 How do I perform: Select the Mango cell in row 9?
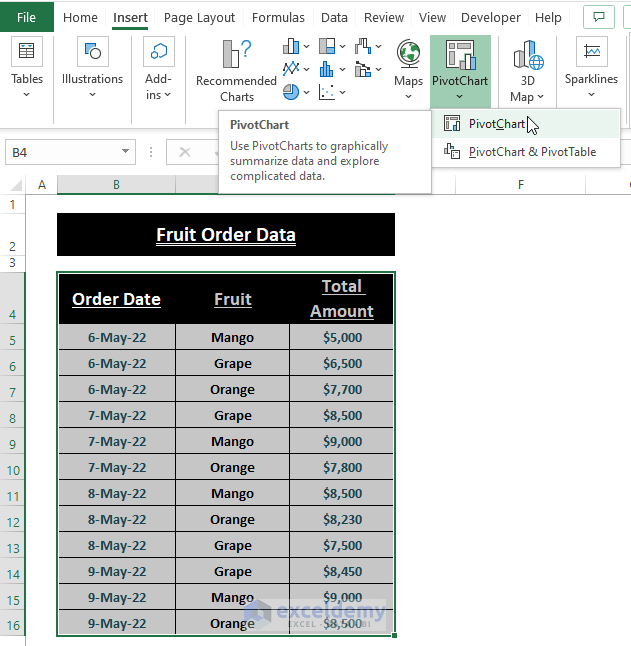[x=232, y=441]
